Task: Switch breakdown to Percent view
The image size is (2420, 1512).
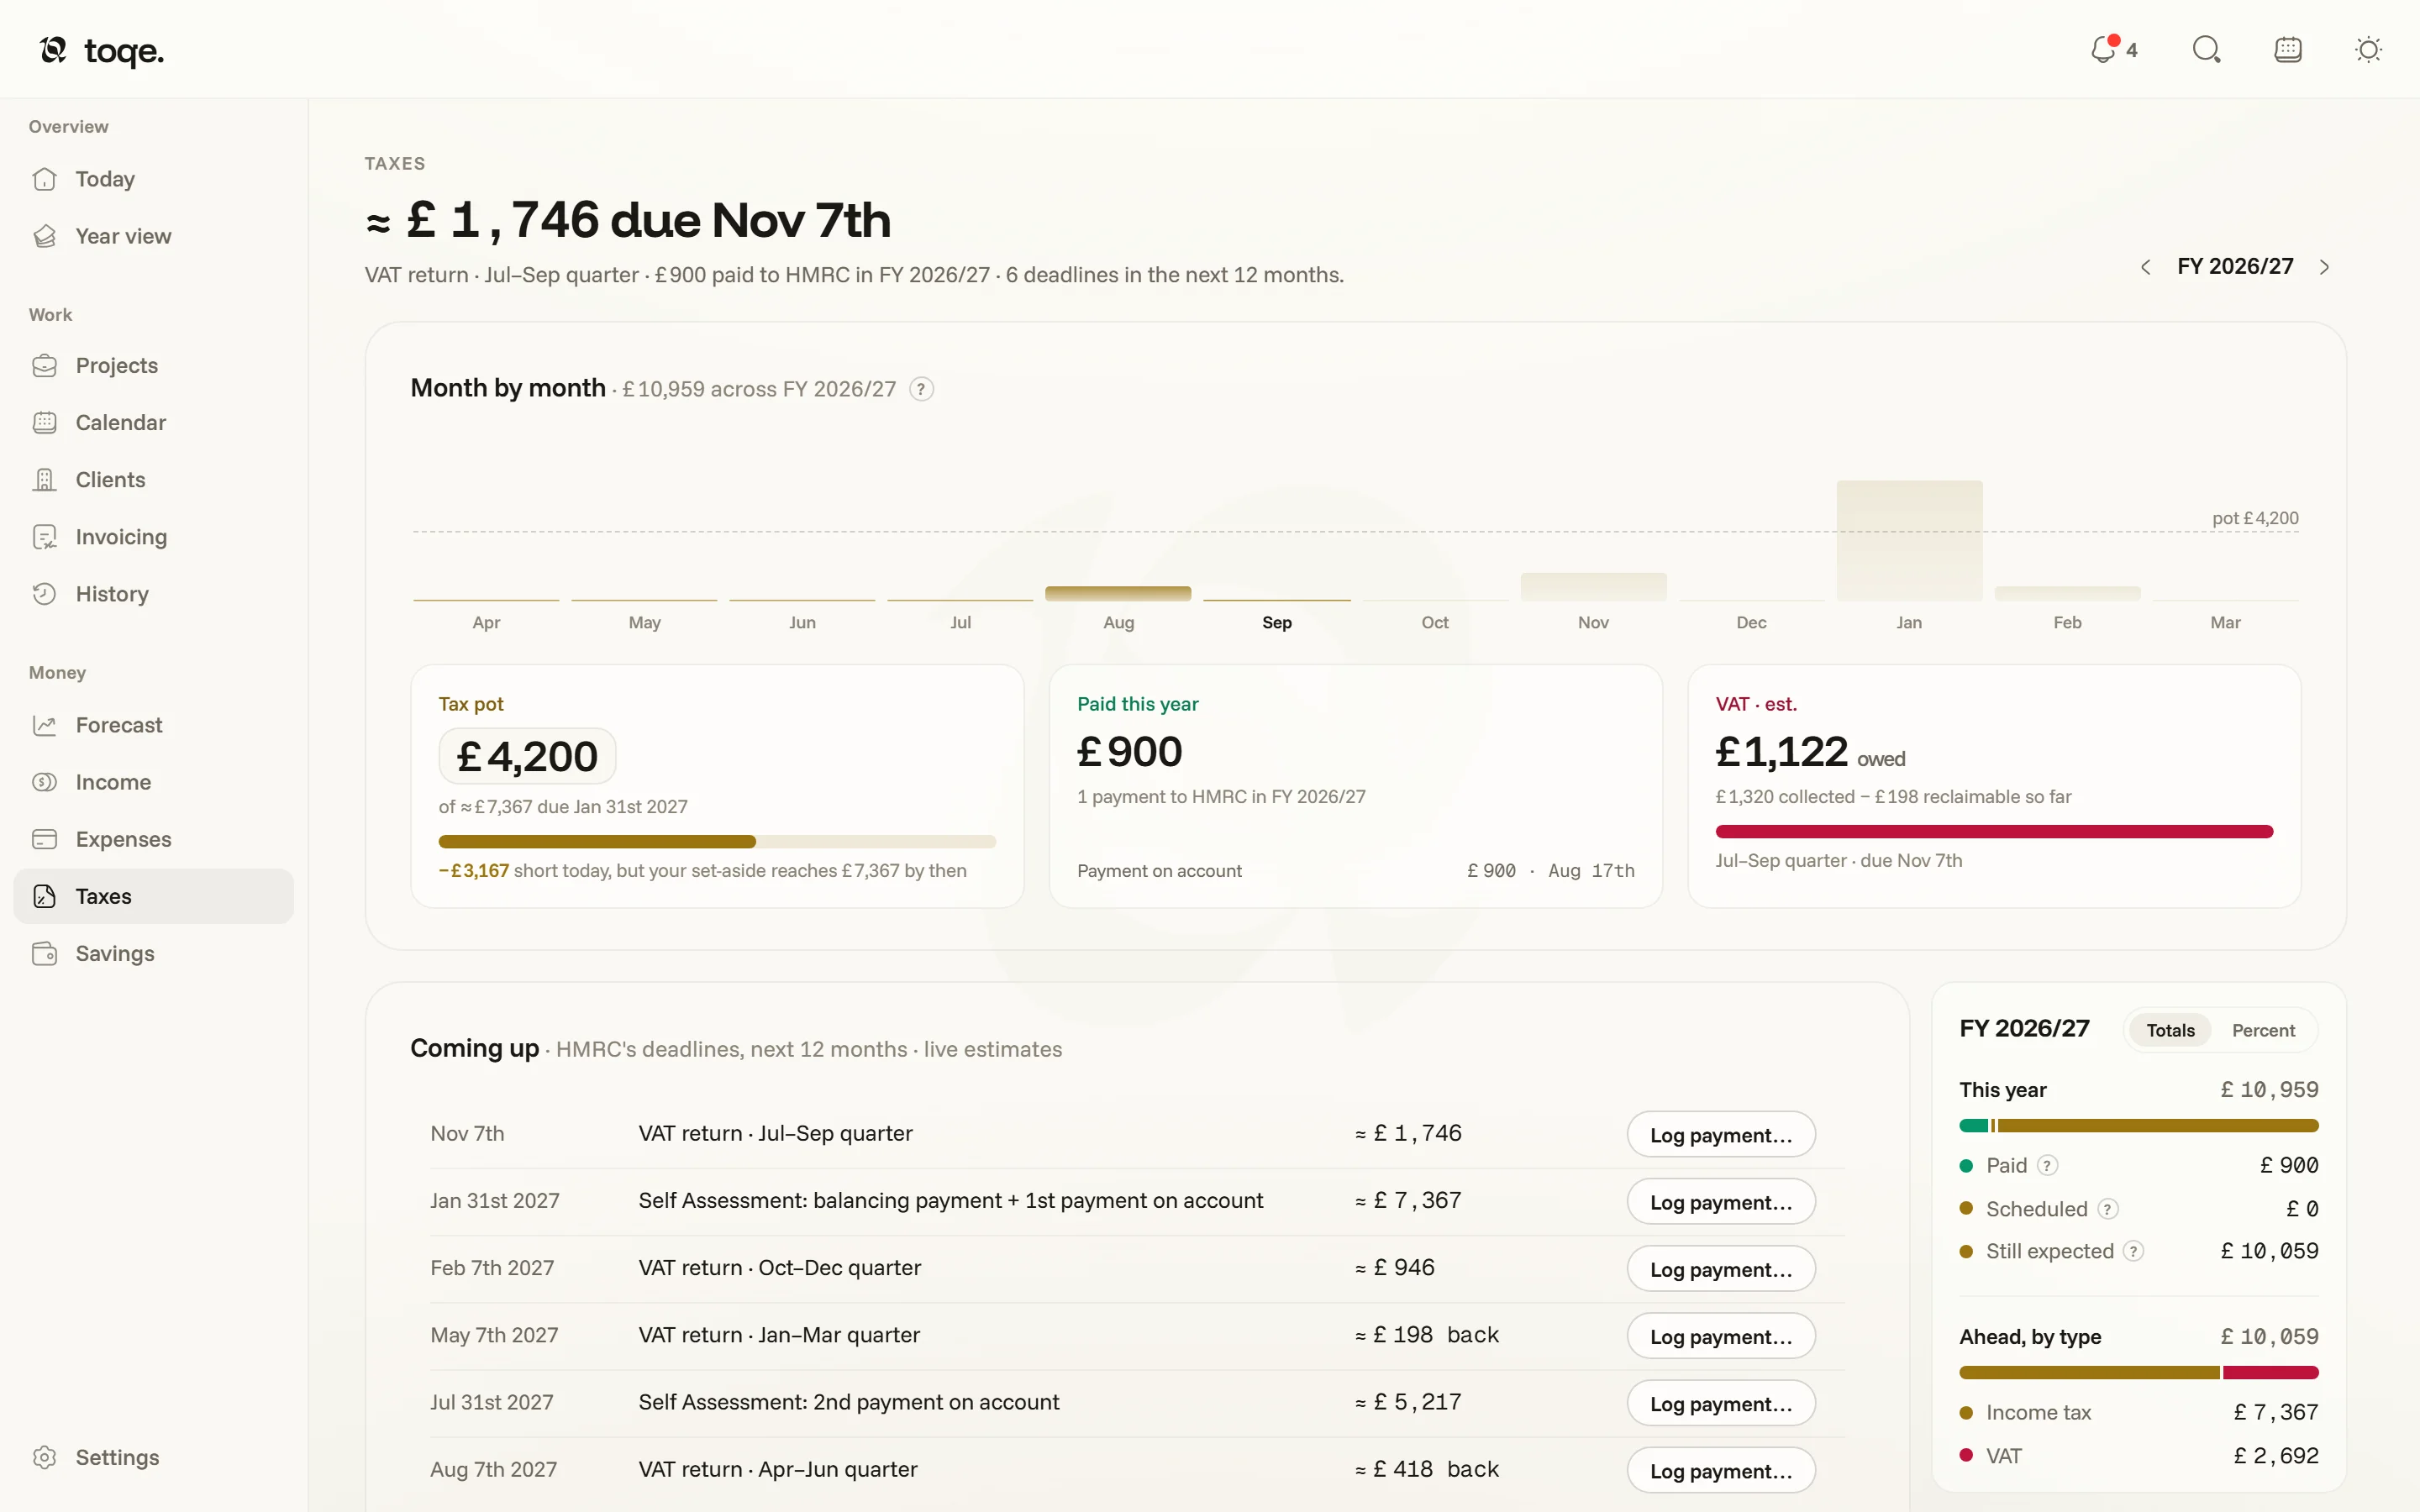Action: (x=2263, y=1030)
